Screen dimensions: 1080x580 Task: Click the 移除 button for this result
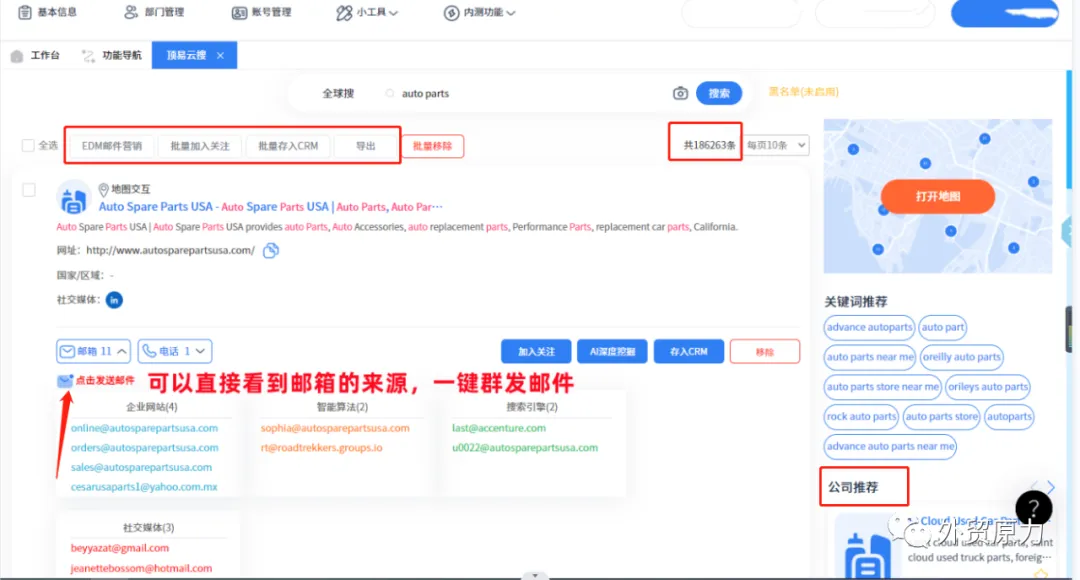[x=765, y=351]
